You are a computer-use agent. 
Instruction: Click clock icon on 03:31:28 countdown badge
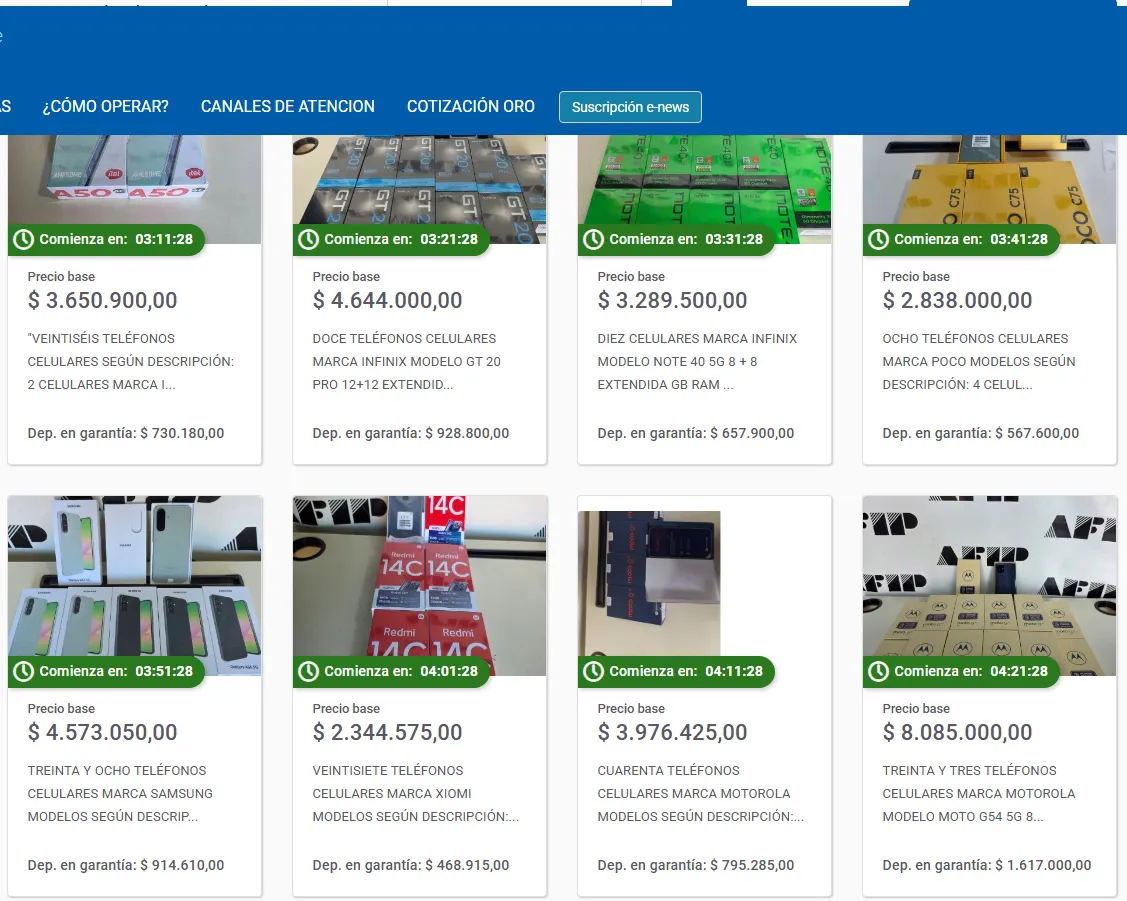click(594, 239)
